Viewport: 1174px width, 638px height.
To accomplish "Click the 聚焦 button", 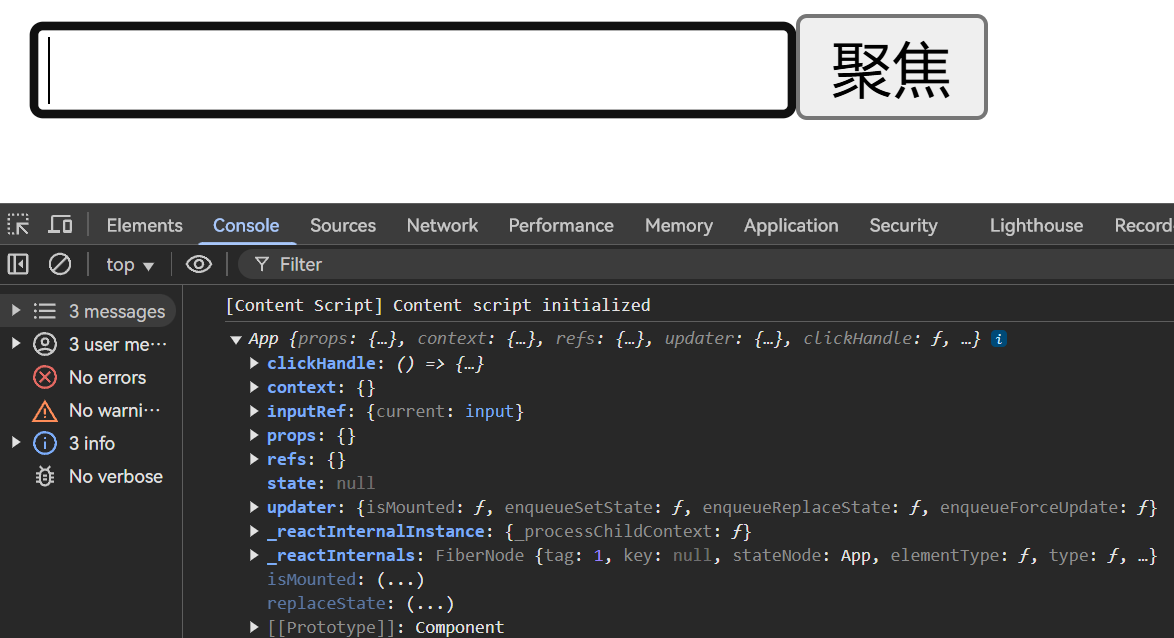I will tap(891, 67).
